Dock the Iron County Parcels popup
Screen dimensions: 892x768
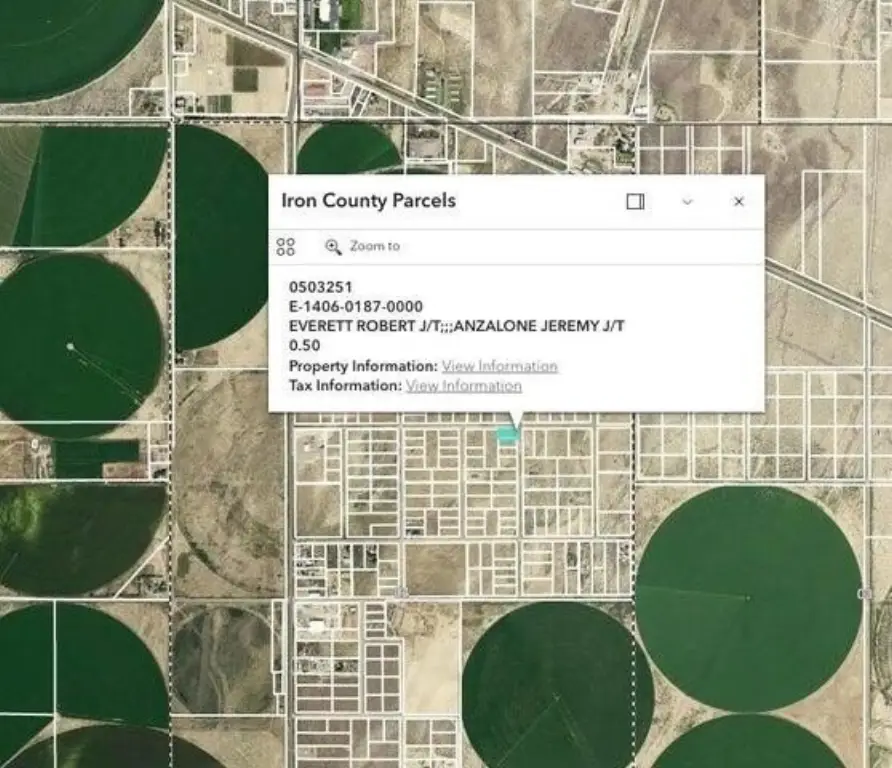click(x=635, y=202)
